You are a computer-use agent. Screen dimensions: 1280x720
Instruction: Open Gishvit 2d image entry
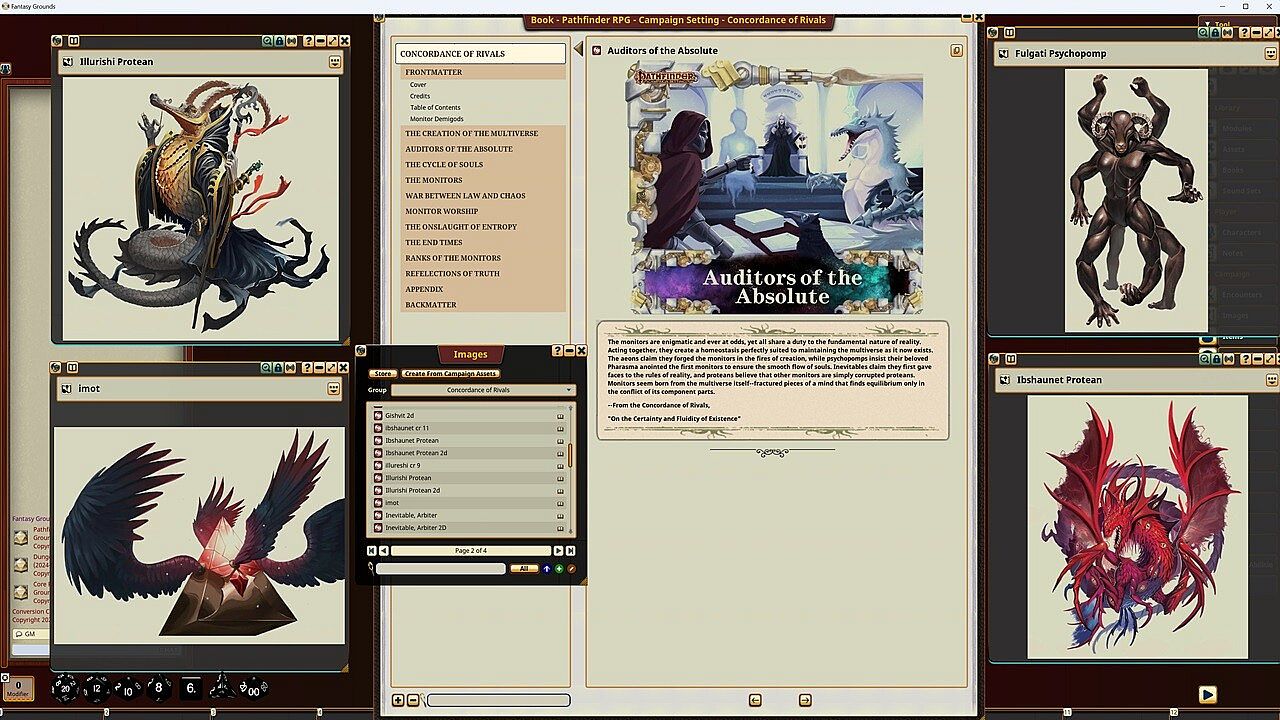click(x=468, y=415)
